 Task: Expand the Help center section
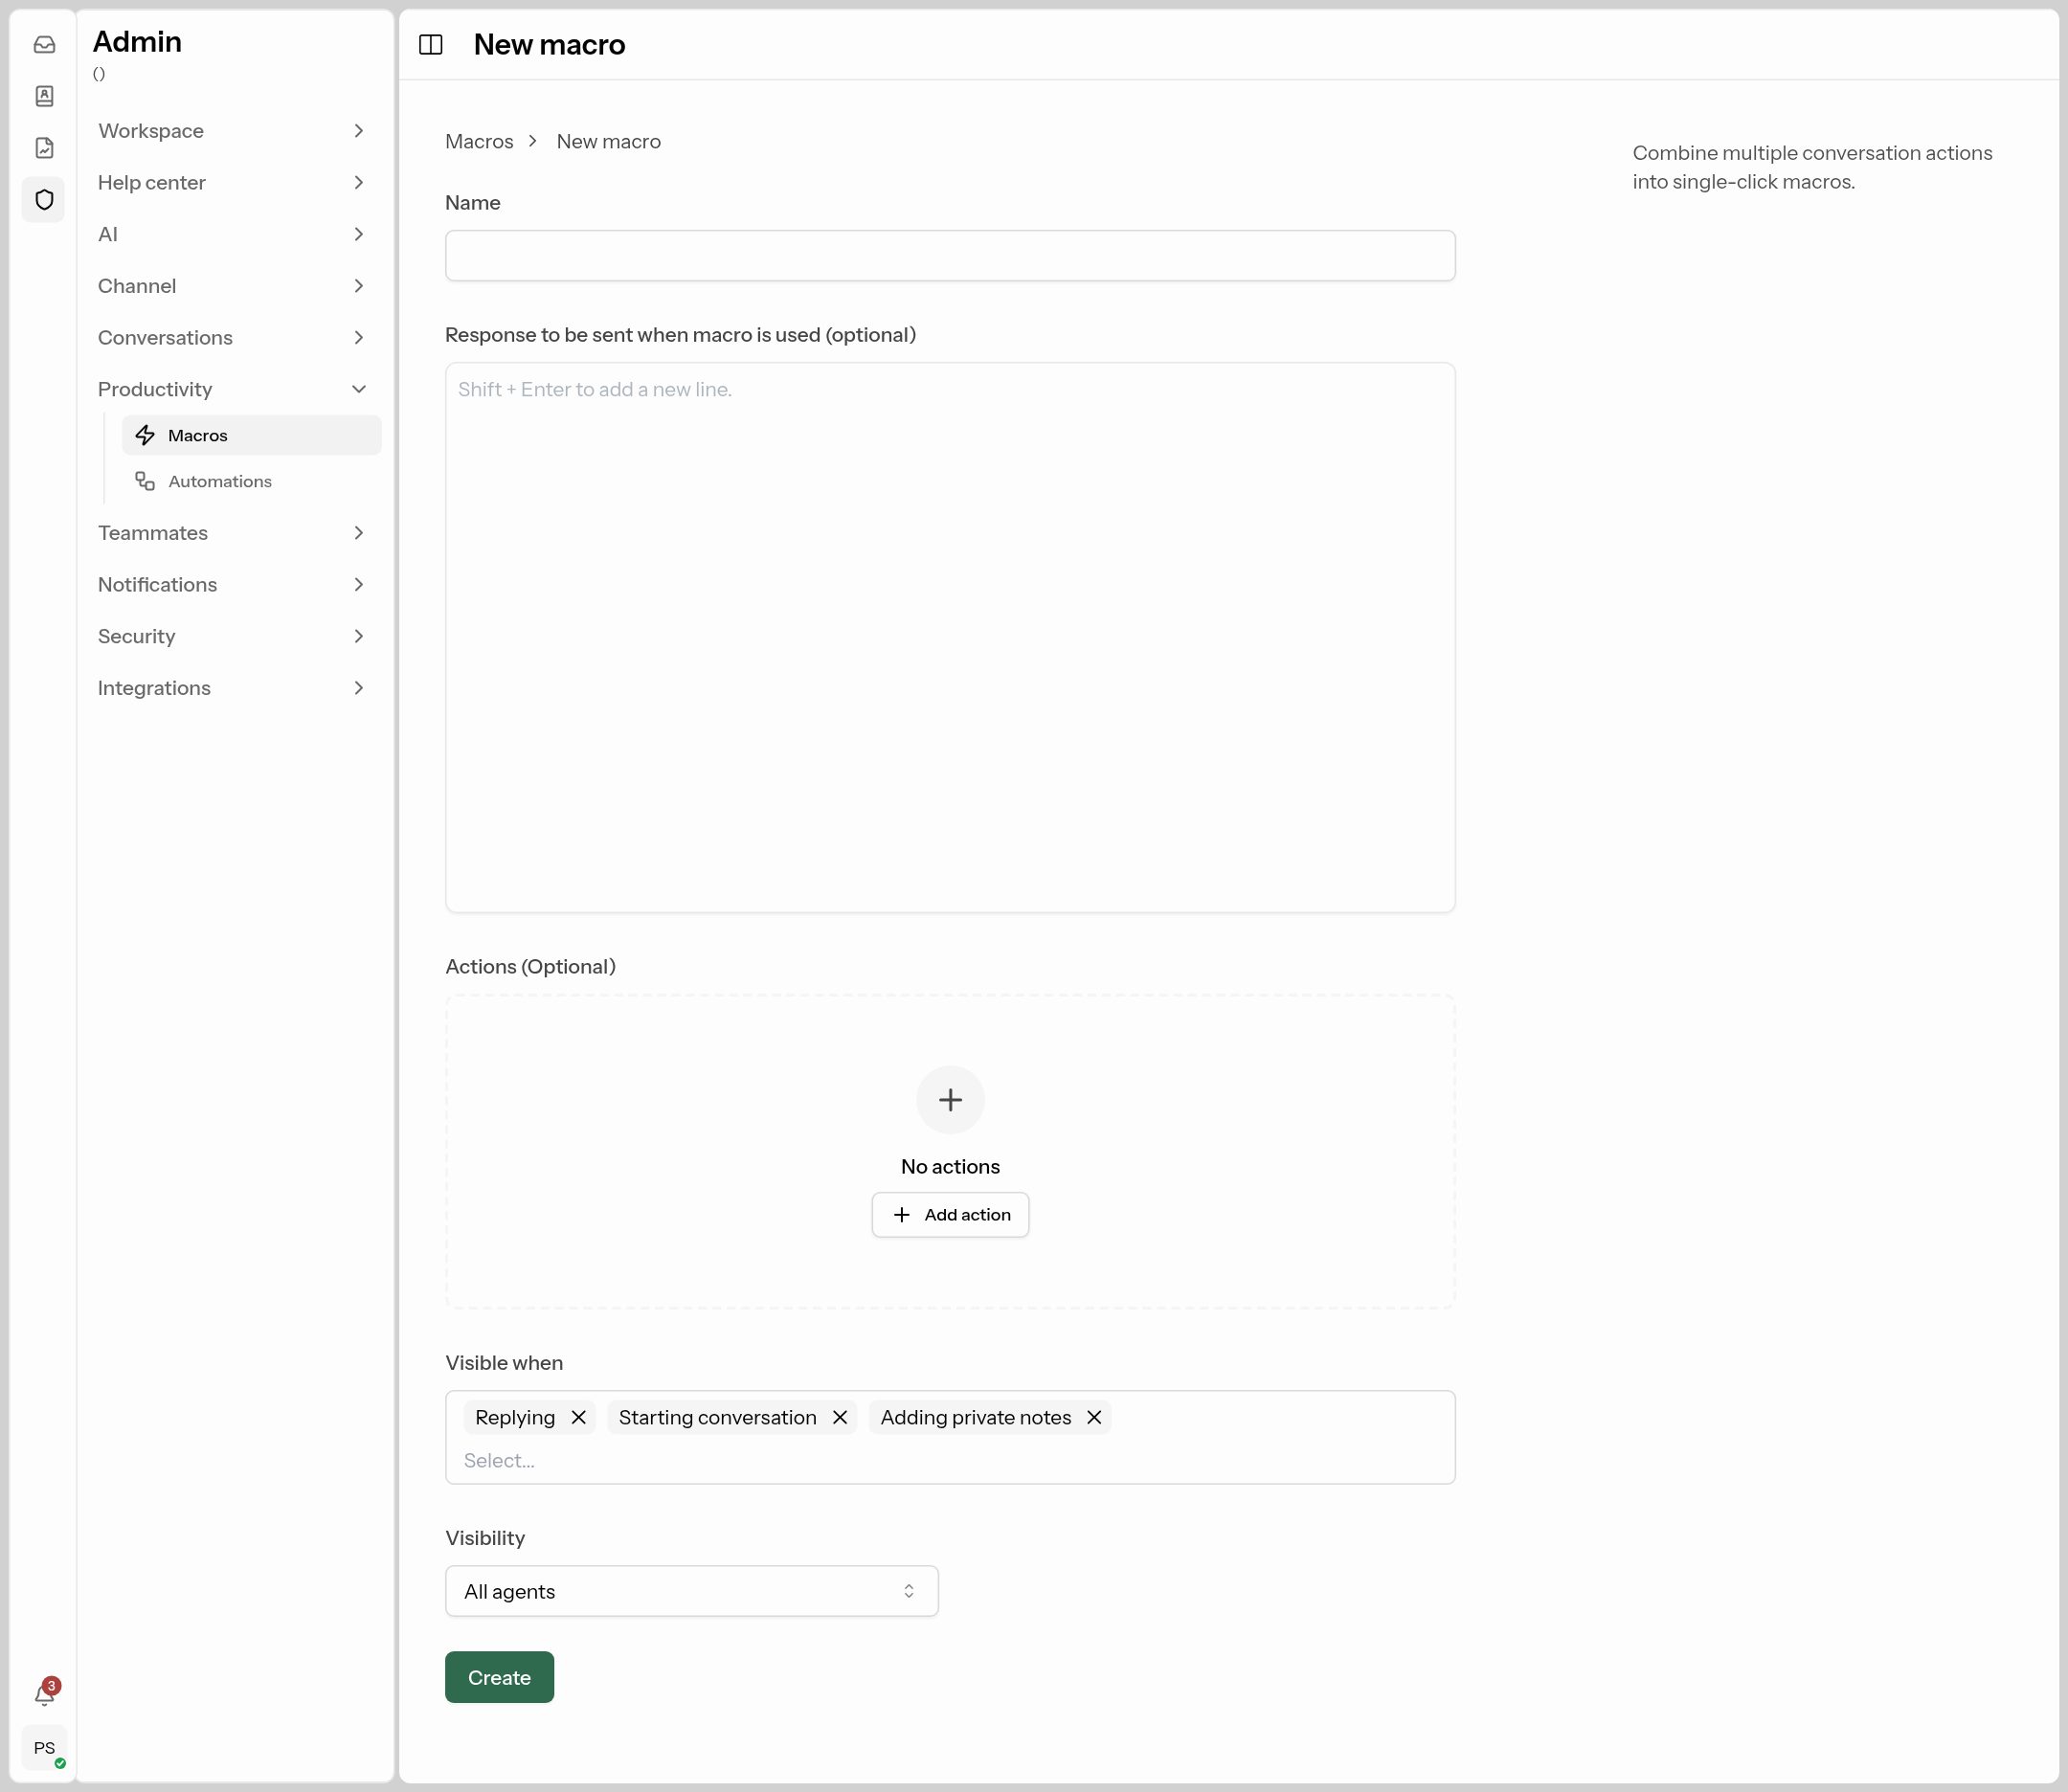[233, 182]
